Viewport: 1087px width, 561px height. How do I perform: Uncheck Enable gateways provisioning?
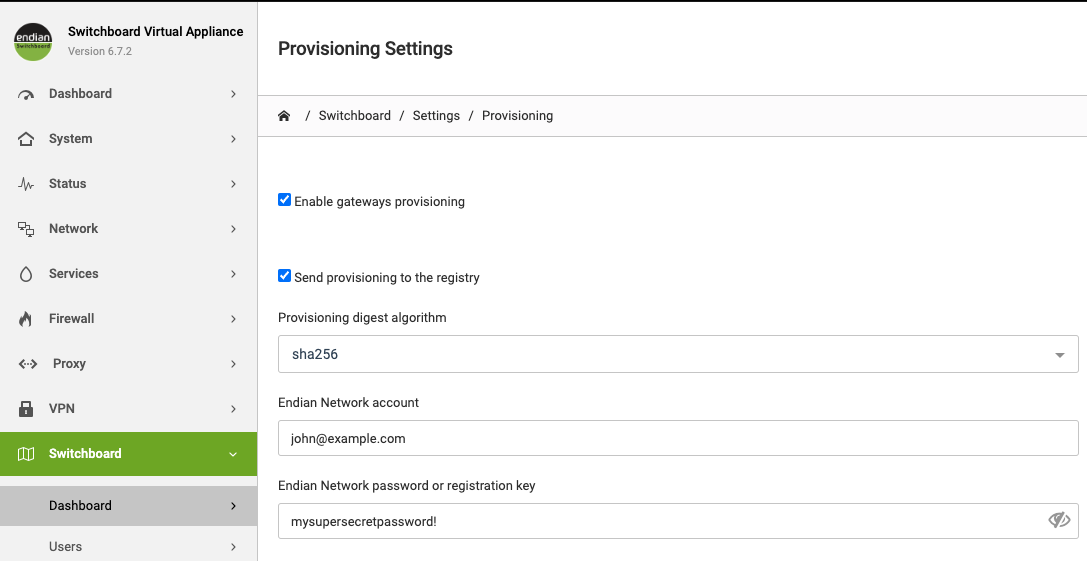pos(284,200)
